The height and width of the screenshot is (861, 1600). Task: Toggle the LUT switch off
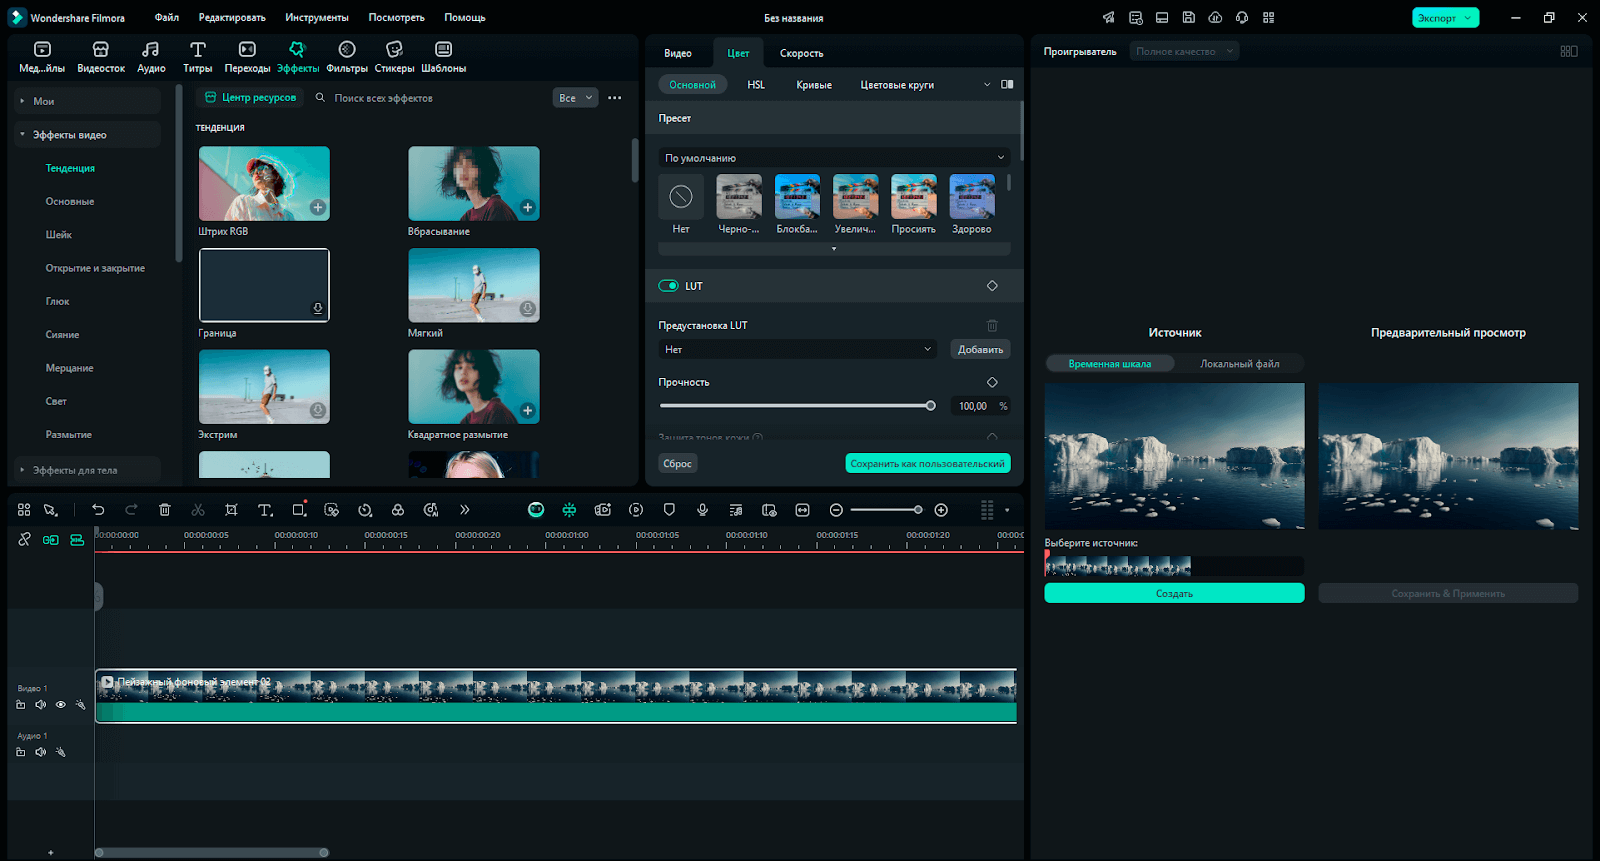click(x=668, y=286)
